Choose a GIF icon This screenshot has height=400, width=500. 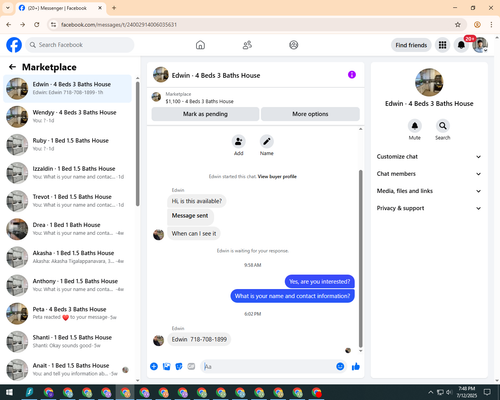coord(191,367)
